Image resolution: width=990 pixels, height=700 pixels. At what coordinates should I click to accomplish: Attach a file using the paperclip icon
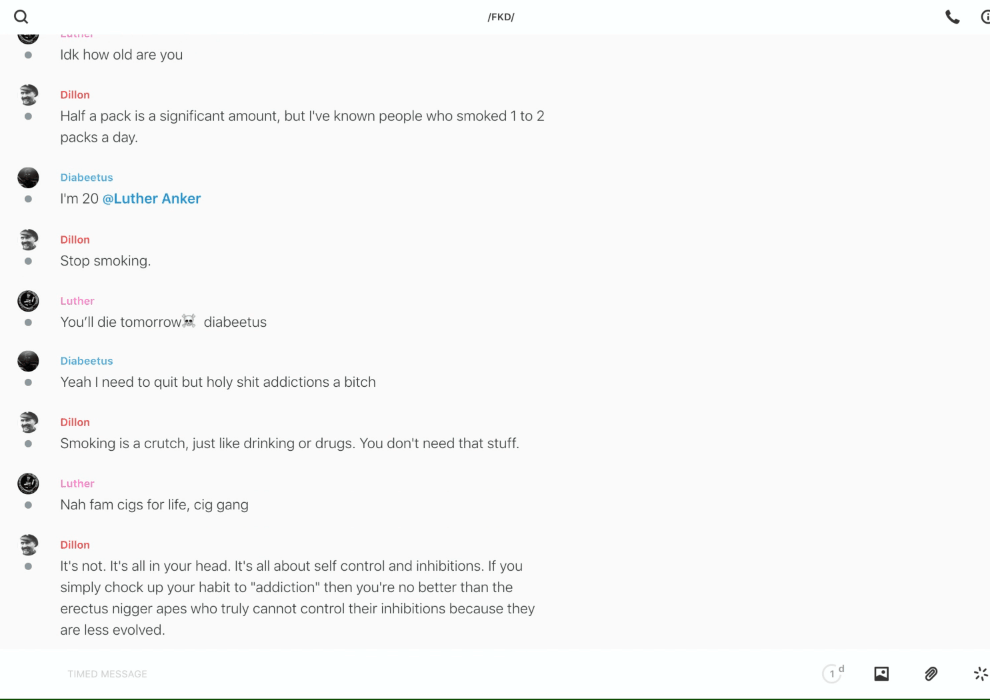click(x=931, y=674)
